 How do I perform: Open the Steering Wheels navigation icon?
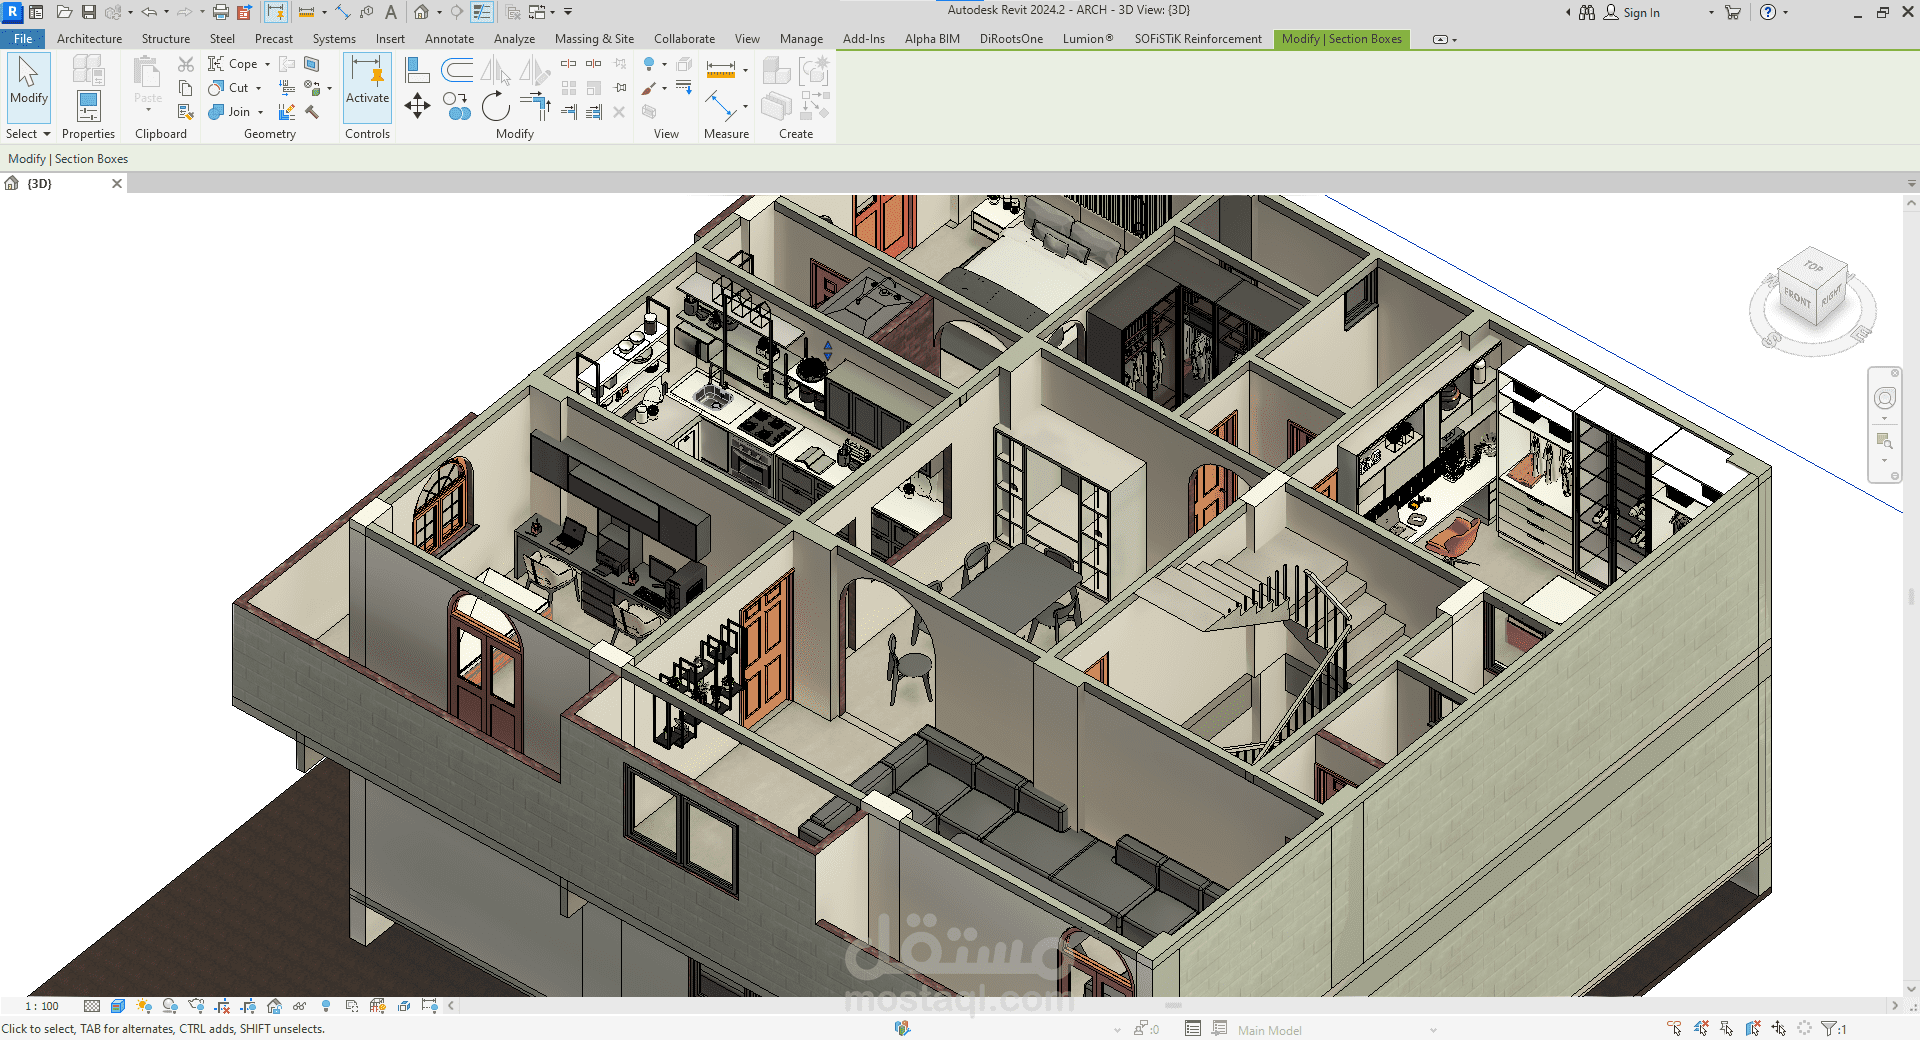1884,398
